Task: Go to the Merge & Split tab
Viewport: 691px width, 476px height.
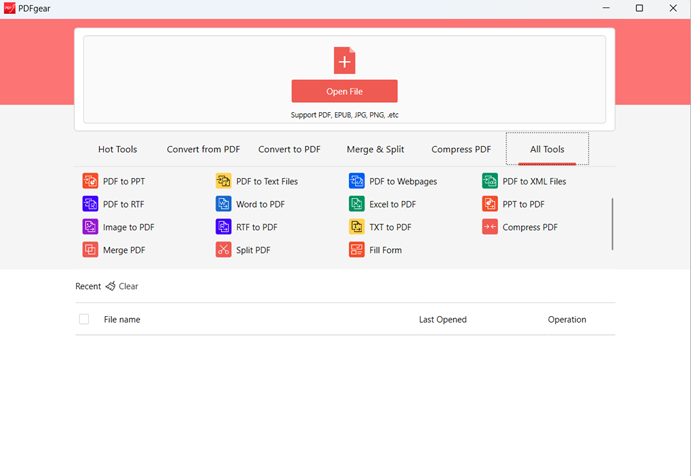Action: 375,149
